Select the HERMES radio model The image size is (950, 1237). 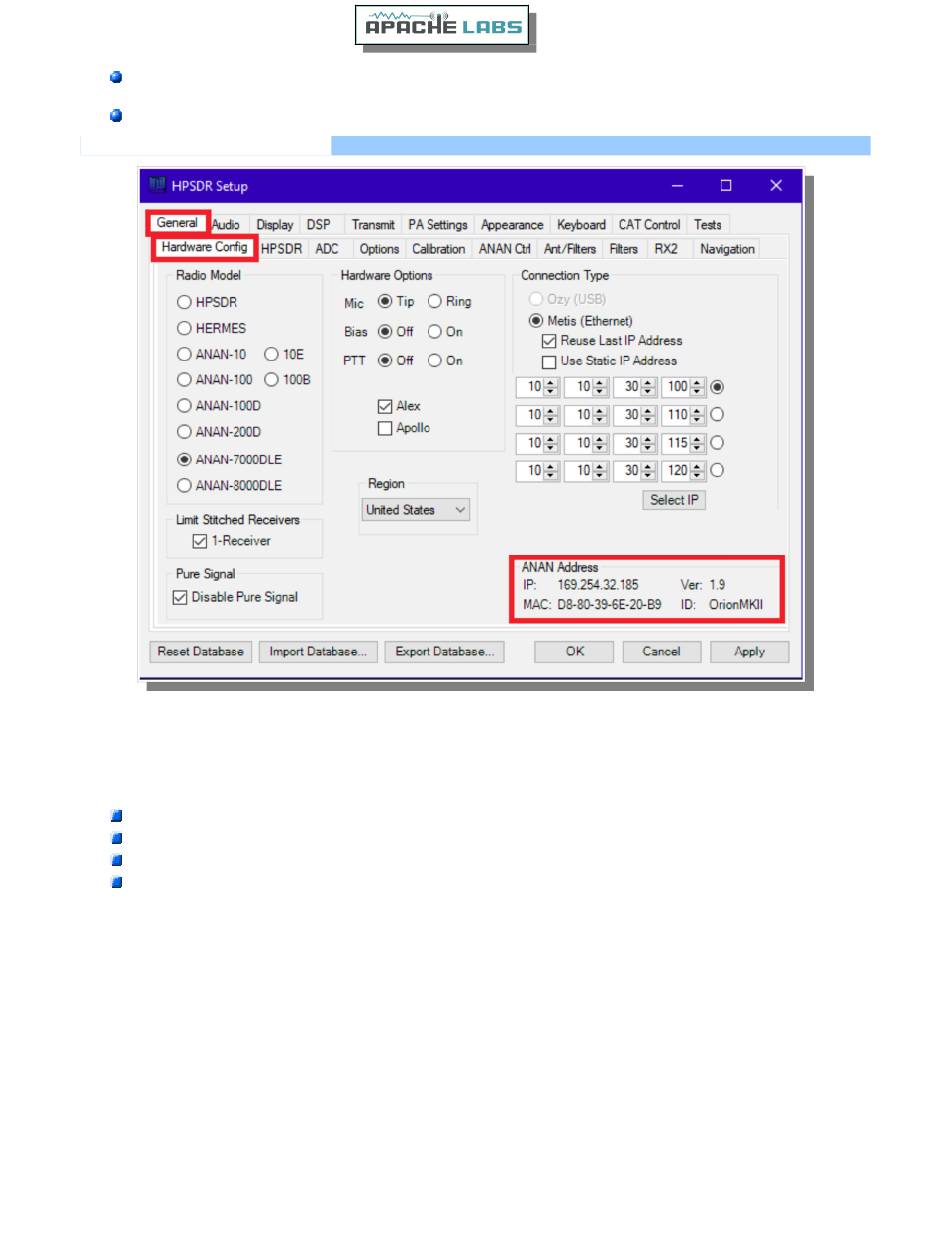click(211, 328)
